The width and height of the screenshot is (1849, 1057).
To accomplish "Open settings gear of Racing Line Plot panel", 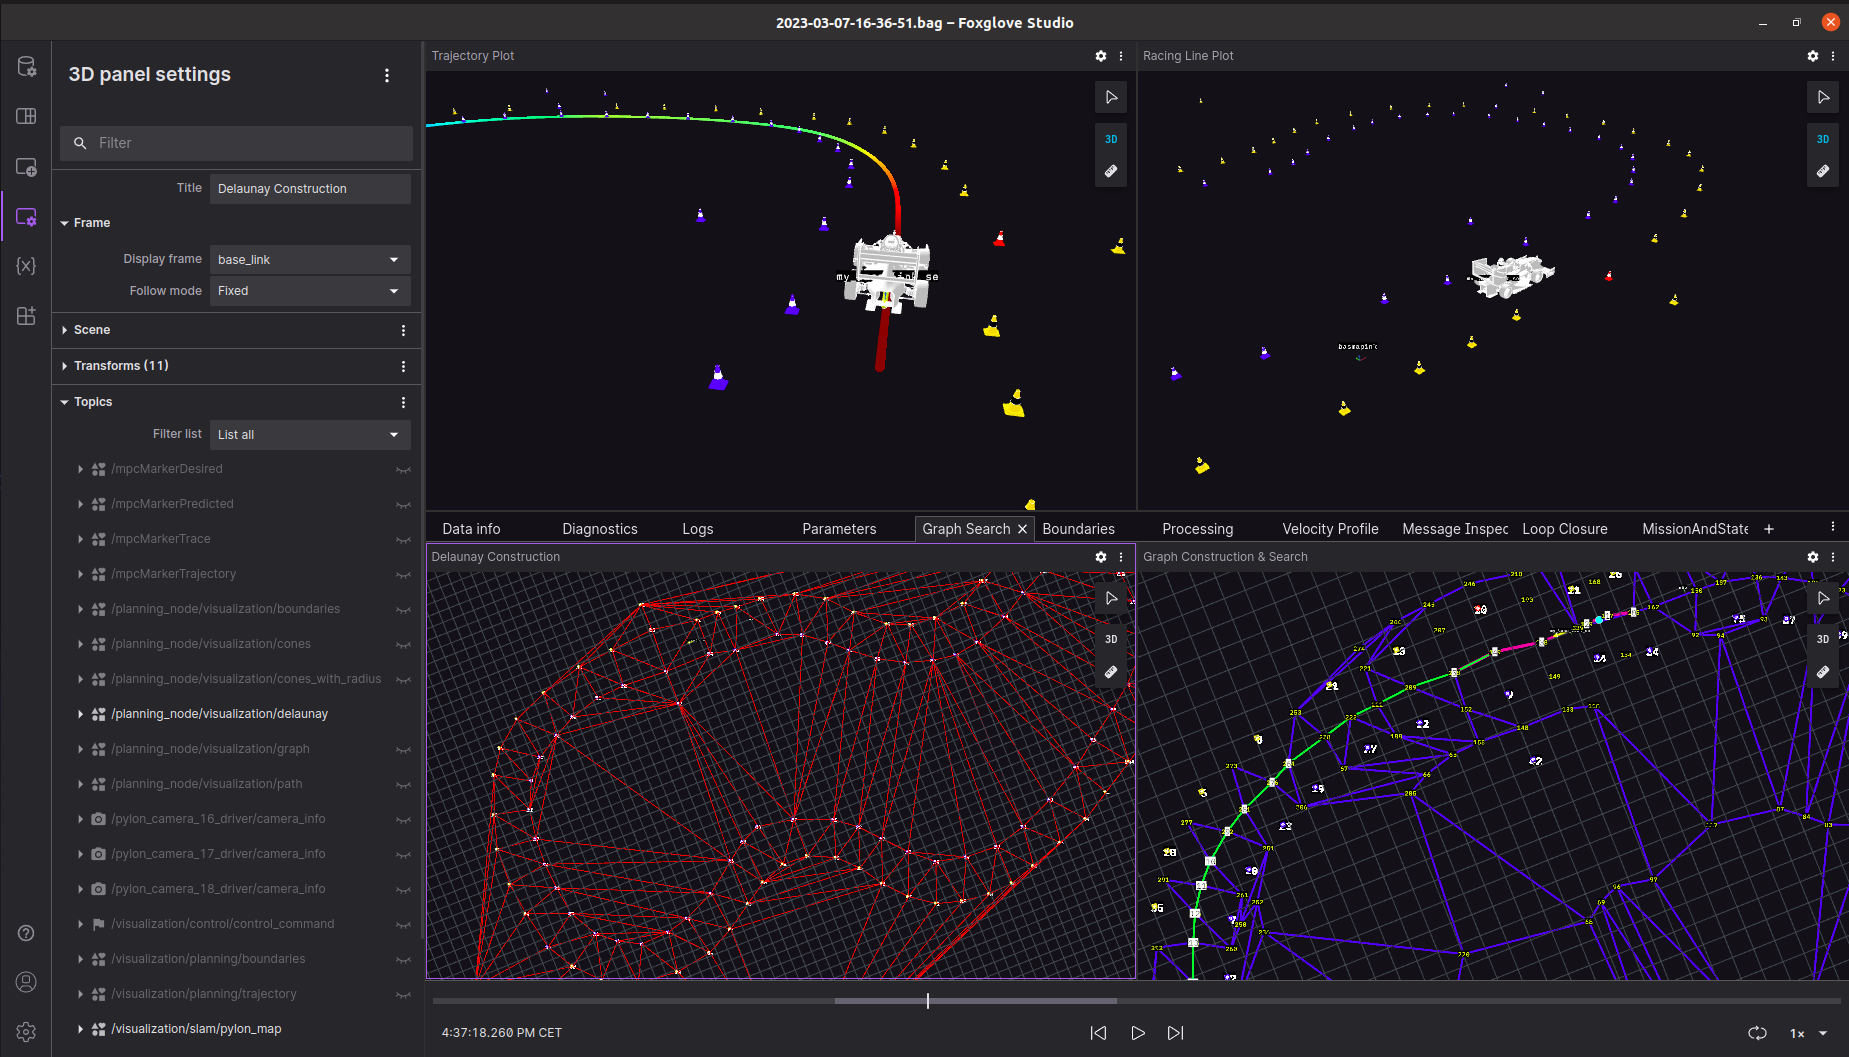I will click(1812, 56).
